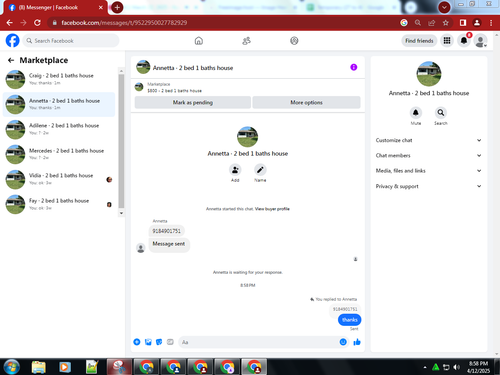500x375 pixels.
Task: Open Craig 2 bed 1 baths conversation
Action: 59,79
